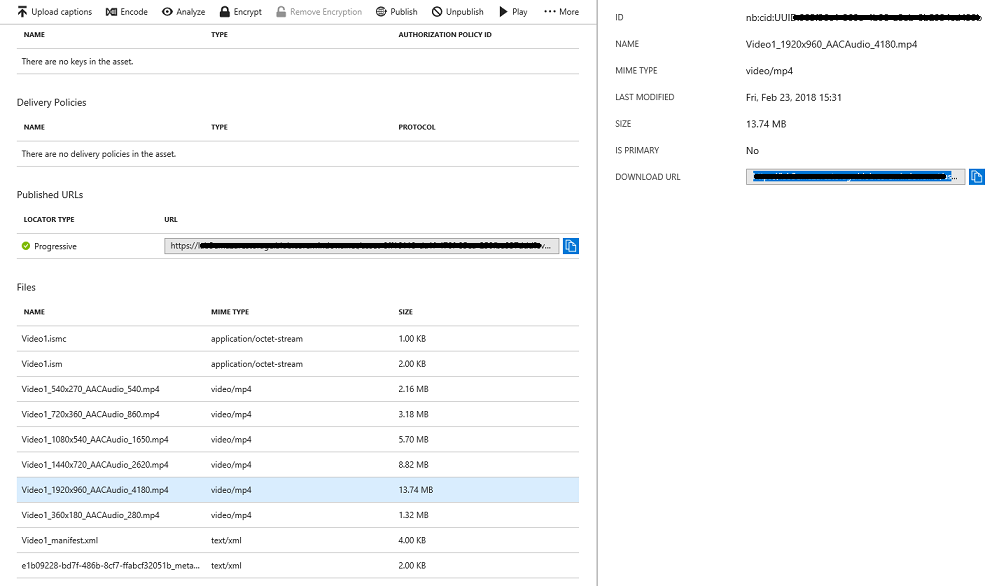Click the green checkmark on the Progressive locator
Viewport: 1006px width, 586px height.
tap(24, 245)
